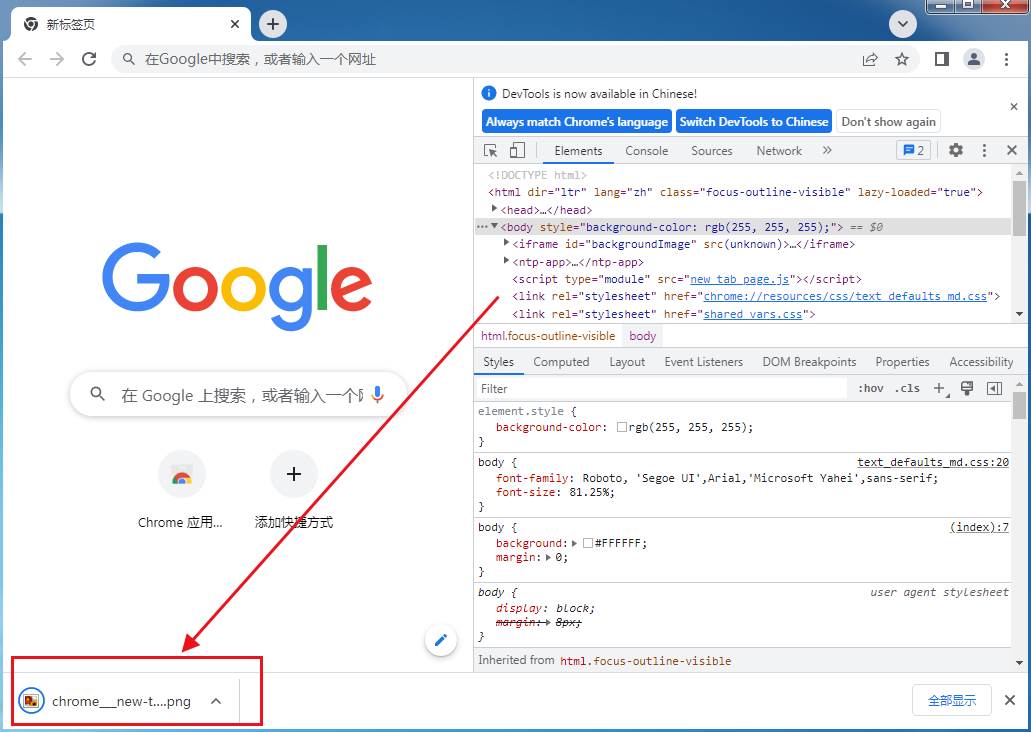Click the rgb(255, 255, 255) color swatch
The image size is (1031, 732).
[x=621, y=427]
